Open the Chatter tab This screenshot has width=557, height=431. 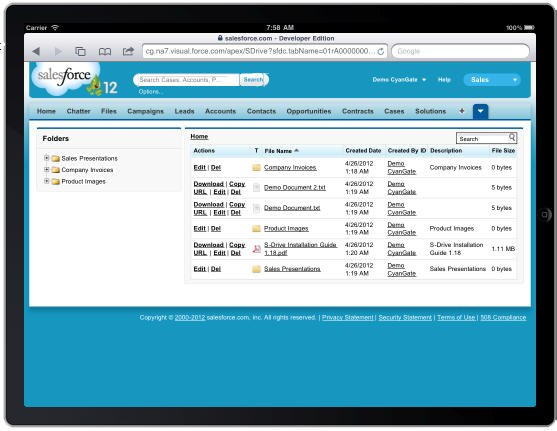[x=79, y=111]
